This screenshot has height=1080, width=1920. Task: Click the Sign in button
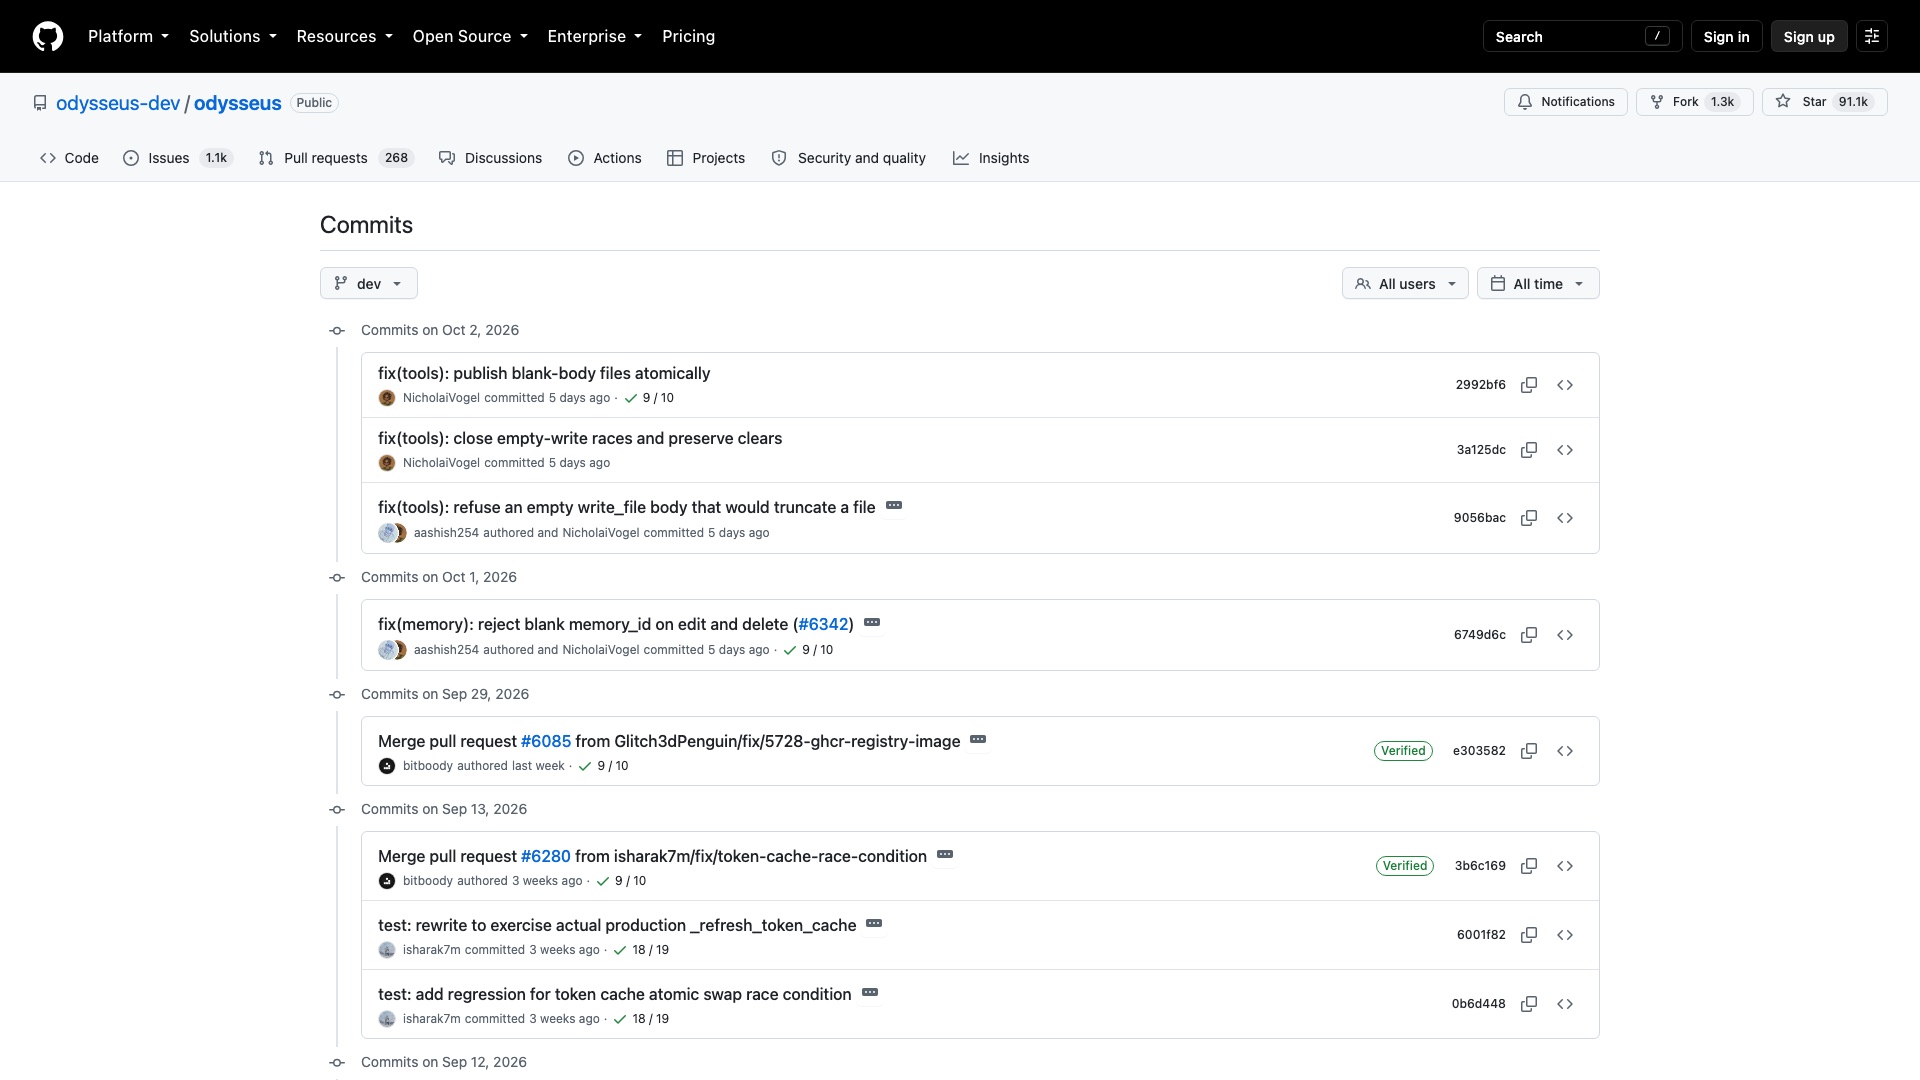(x=1726, y=36)
